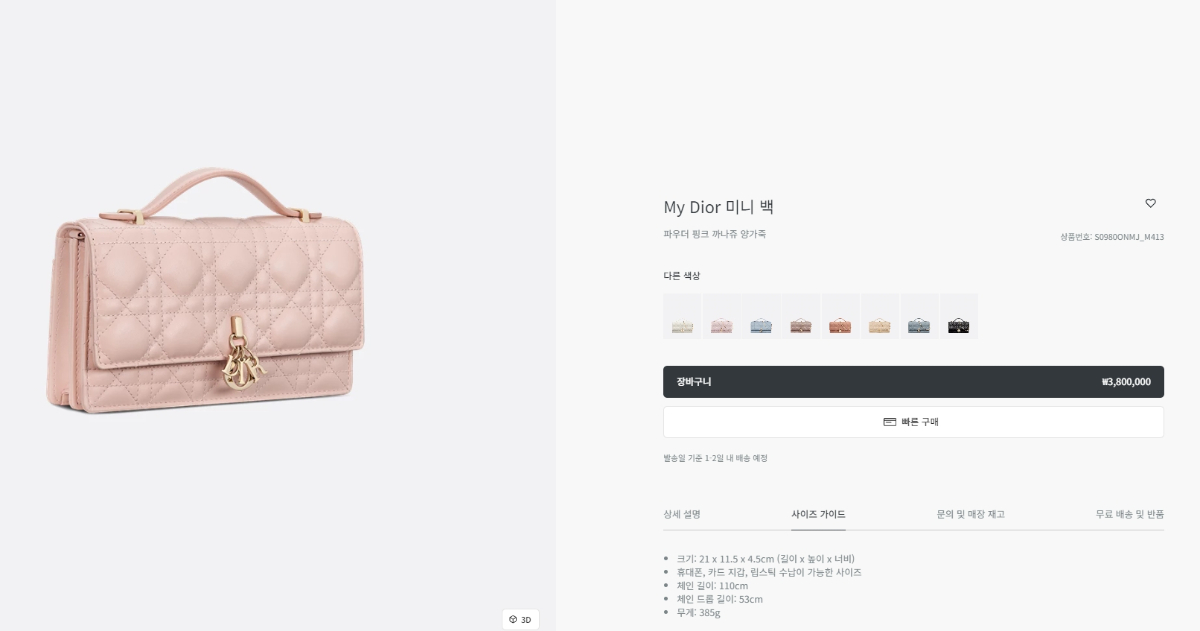Click the 1-2일 내 배송 예정 delivery note
The image size is (1200, 631).
[x=715, y=458]
